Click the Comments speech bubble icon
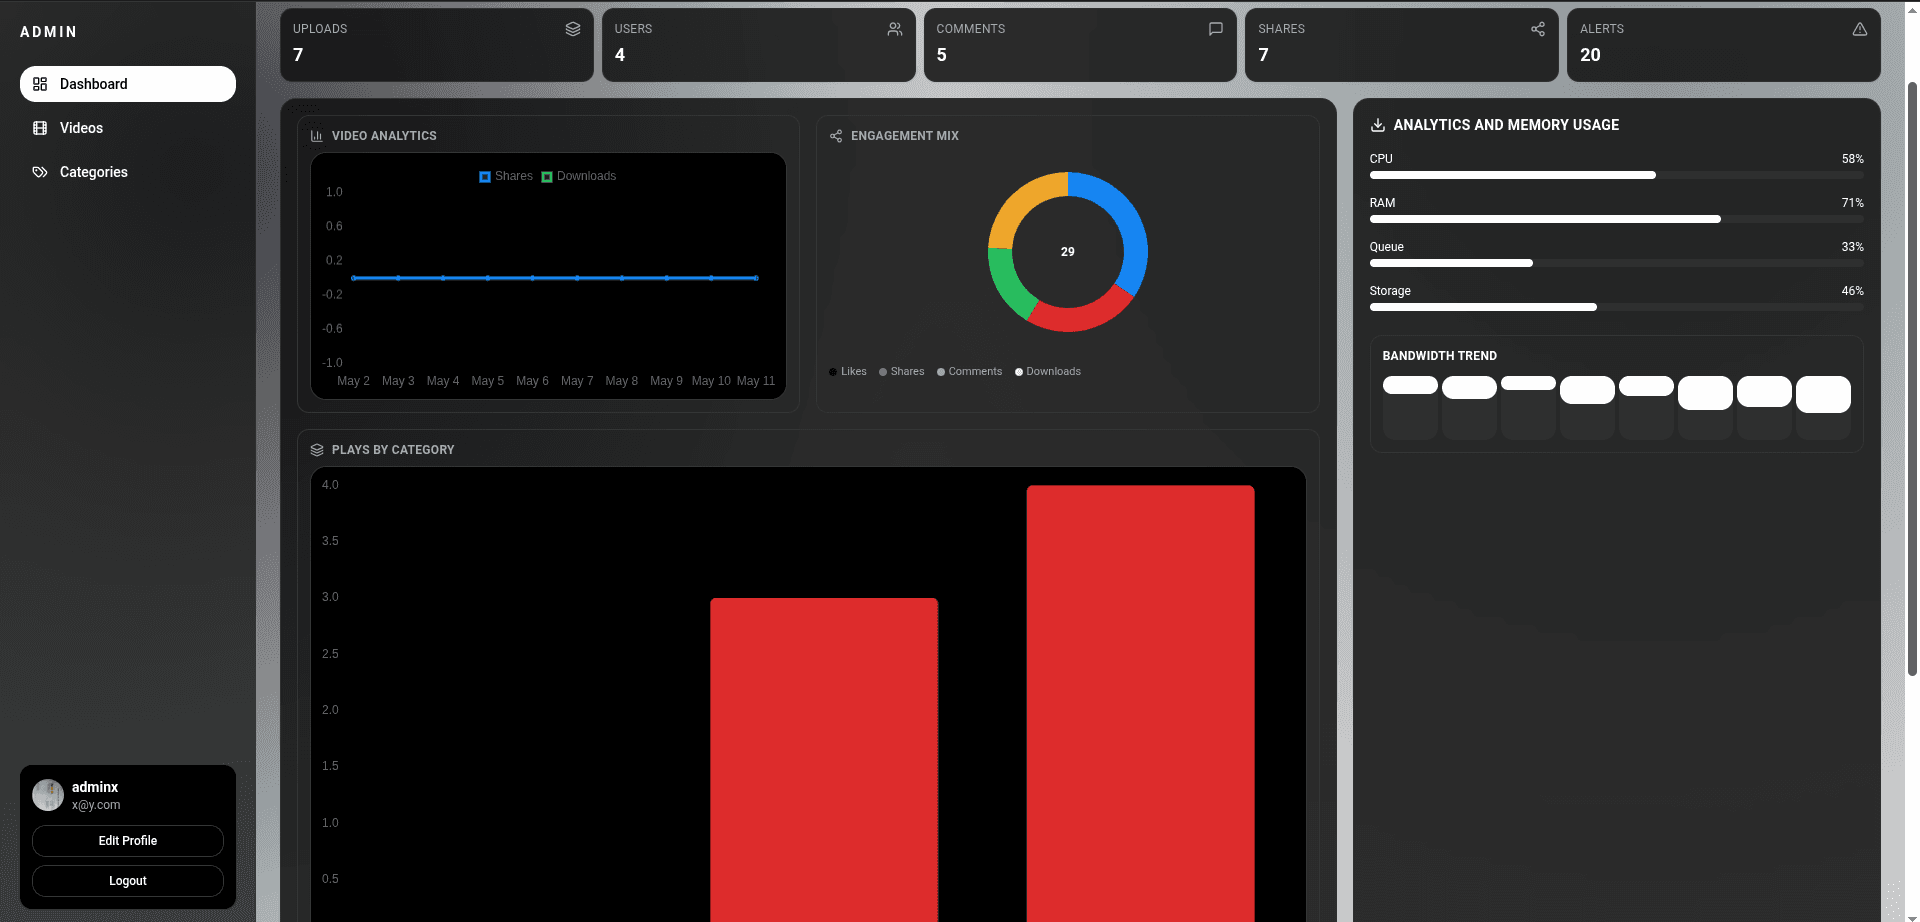 point(1216,29)
